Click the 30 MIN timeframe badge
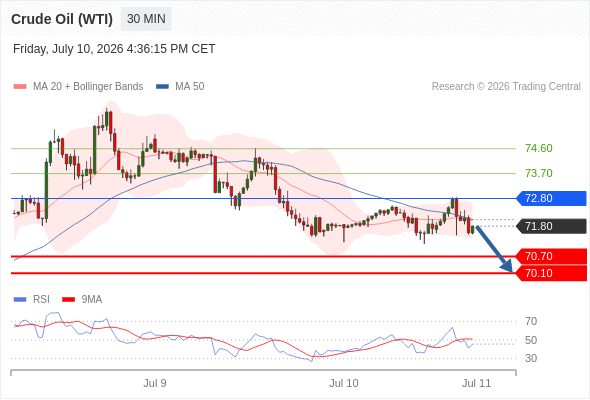The width and height of the screenshot is (590, 400). [x=146, y=19]
